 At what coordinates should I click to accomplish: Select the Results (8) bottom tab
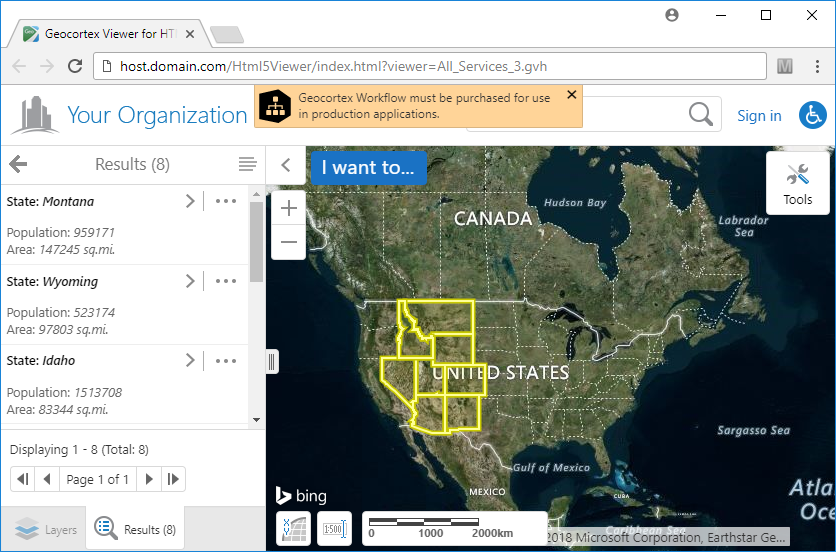[x=136, y=530]
